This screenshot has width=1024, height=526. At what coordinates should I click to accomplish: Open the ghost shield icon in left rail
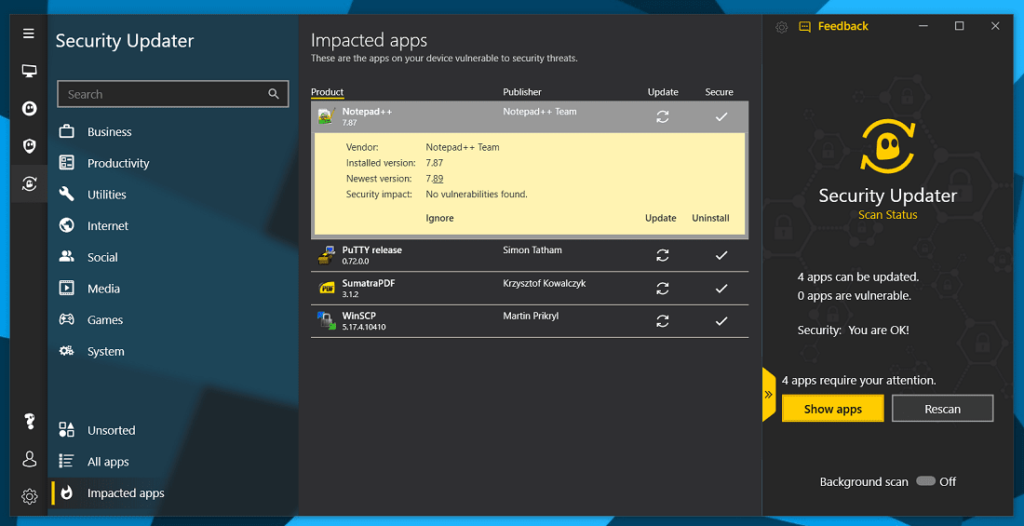tap(29, 146)
